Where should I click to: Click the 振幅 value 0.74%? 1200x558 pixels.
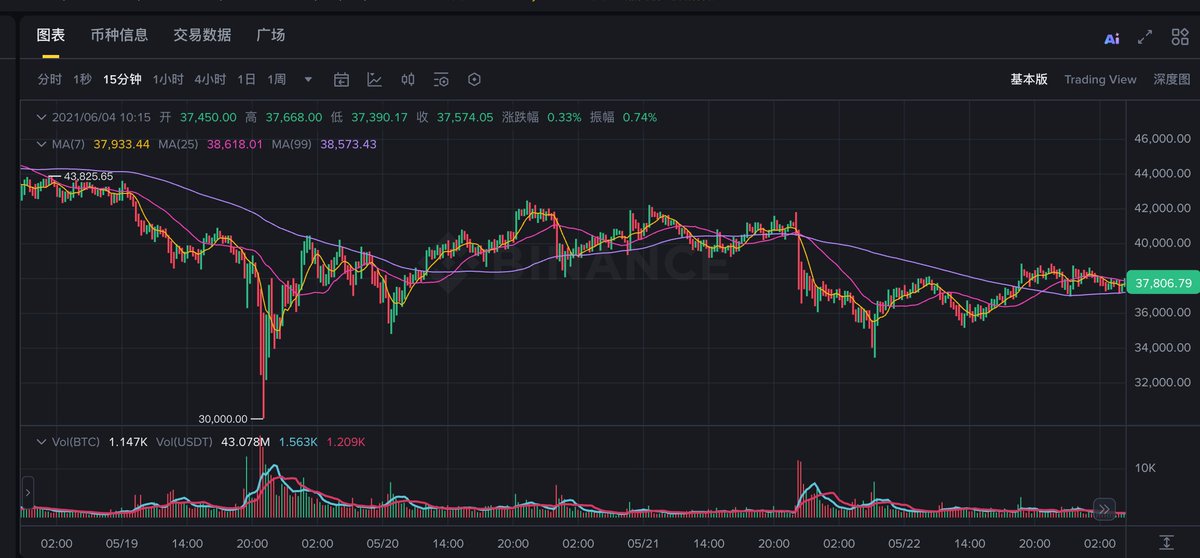[x=640, y=117]
